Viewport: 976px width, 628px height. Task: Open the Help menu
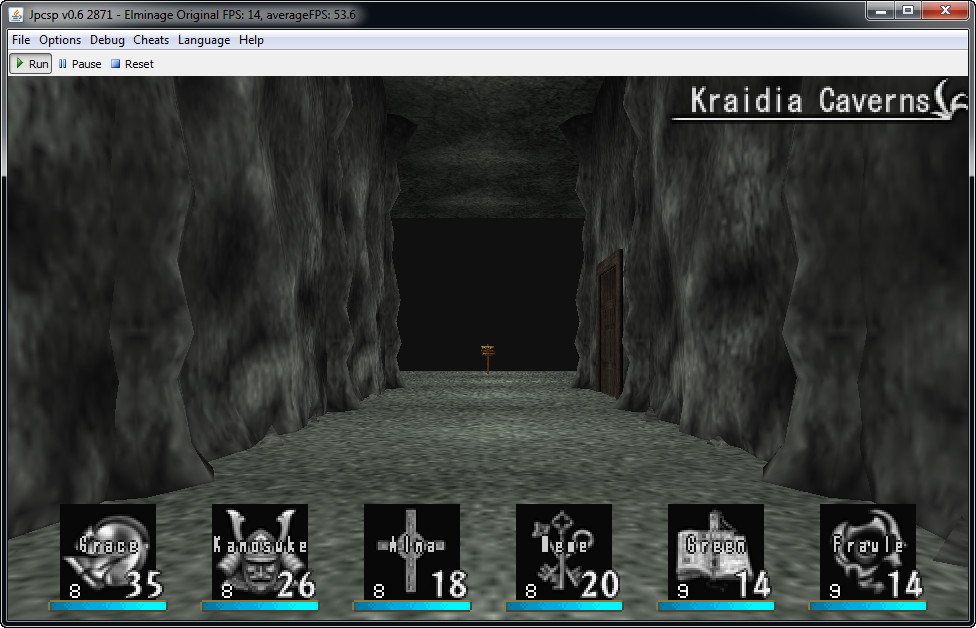[251, 40]
